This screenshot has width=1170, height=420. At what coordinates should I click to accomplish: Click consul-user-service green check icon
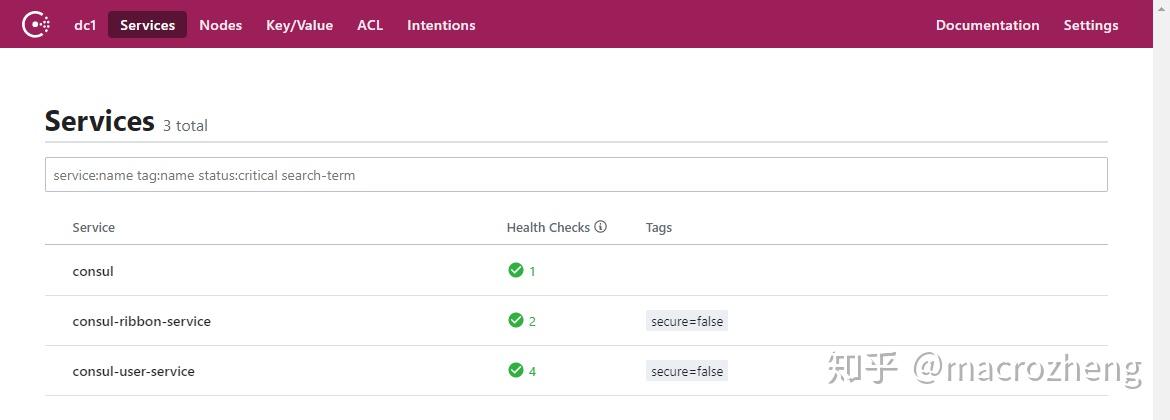516,370
